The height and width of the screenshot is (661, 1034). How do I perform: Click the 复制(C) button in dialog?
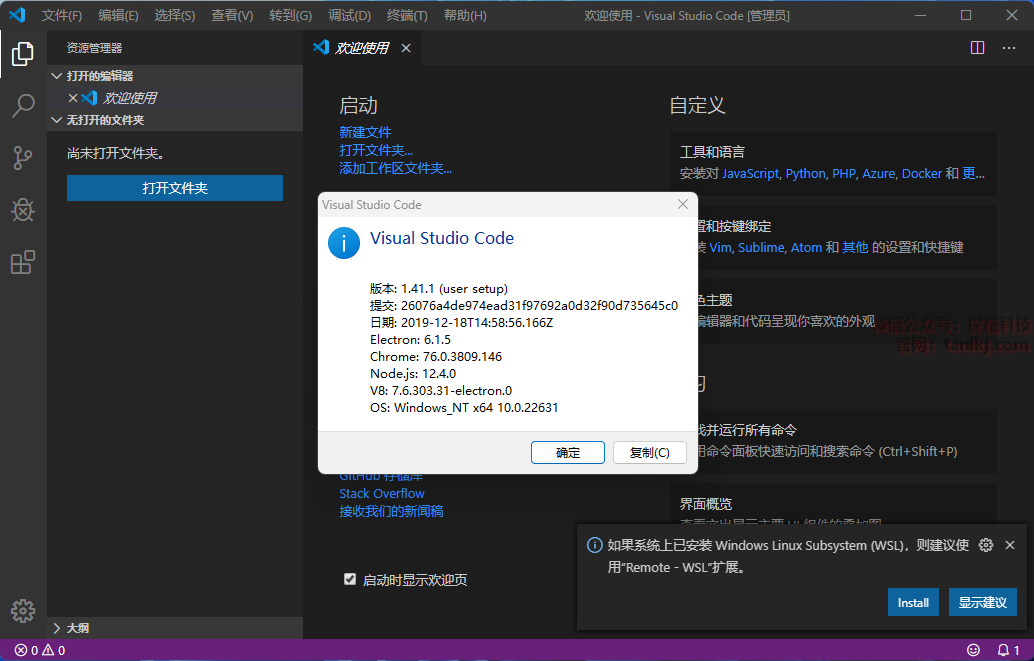click(649, 452)
